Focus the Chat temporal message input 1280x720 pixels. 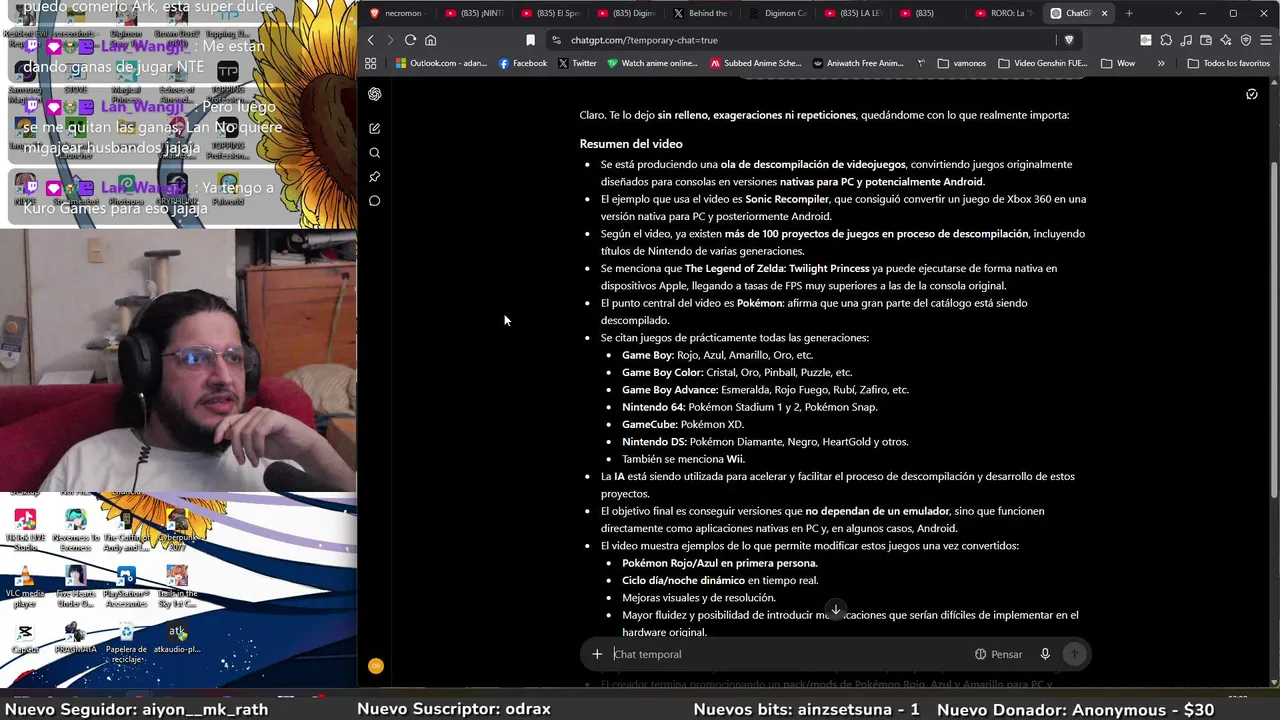coord(788,654)
